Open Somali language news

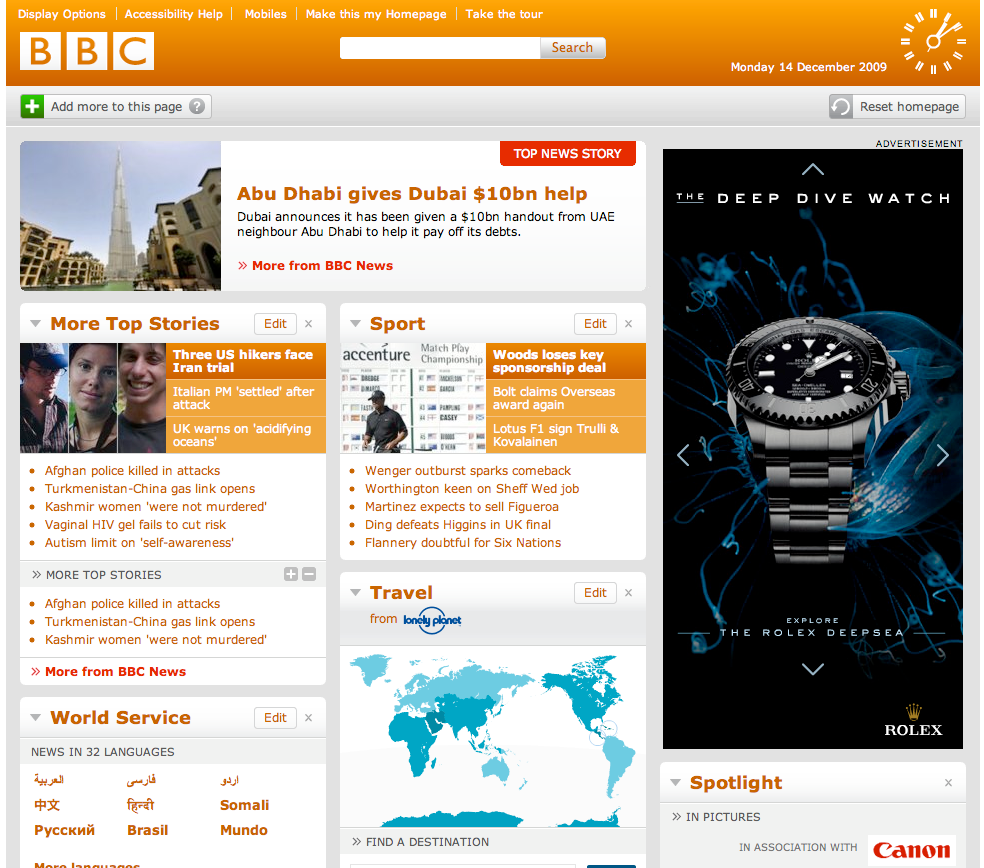pyautogui.click(x=244, y=805)
